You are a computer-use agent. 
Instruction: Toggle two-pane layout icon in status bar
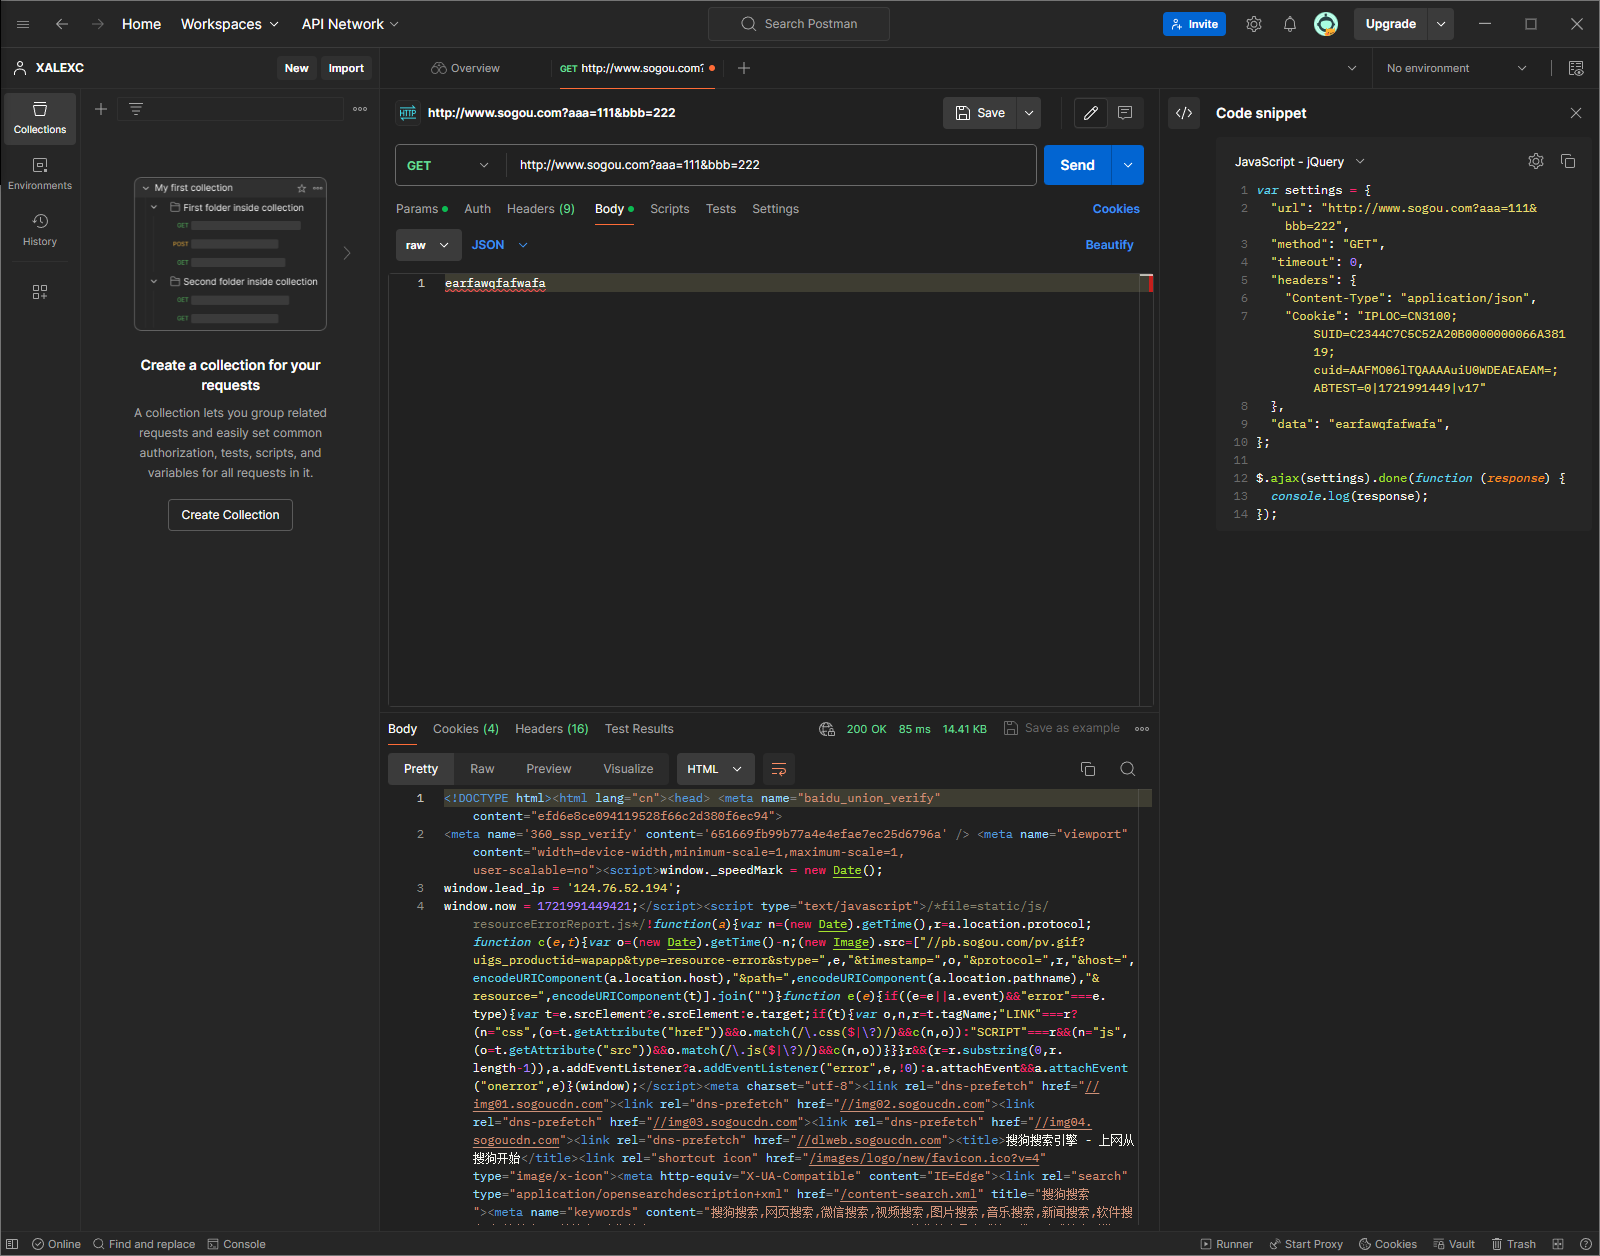pyautogui.click(x=1558, y=1244)
